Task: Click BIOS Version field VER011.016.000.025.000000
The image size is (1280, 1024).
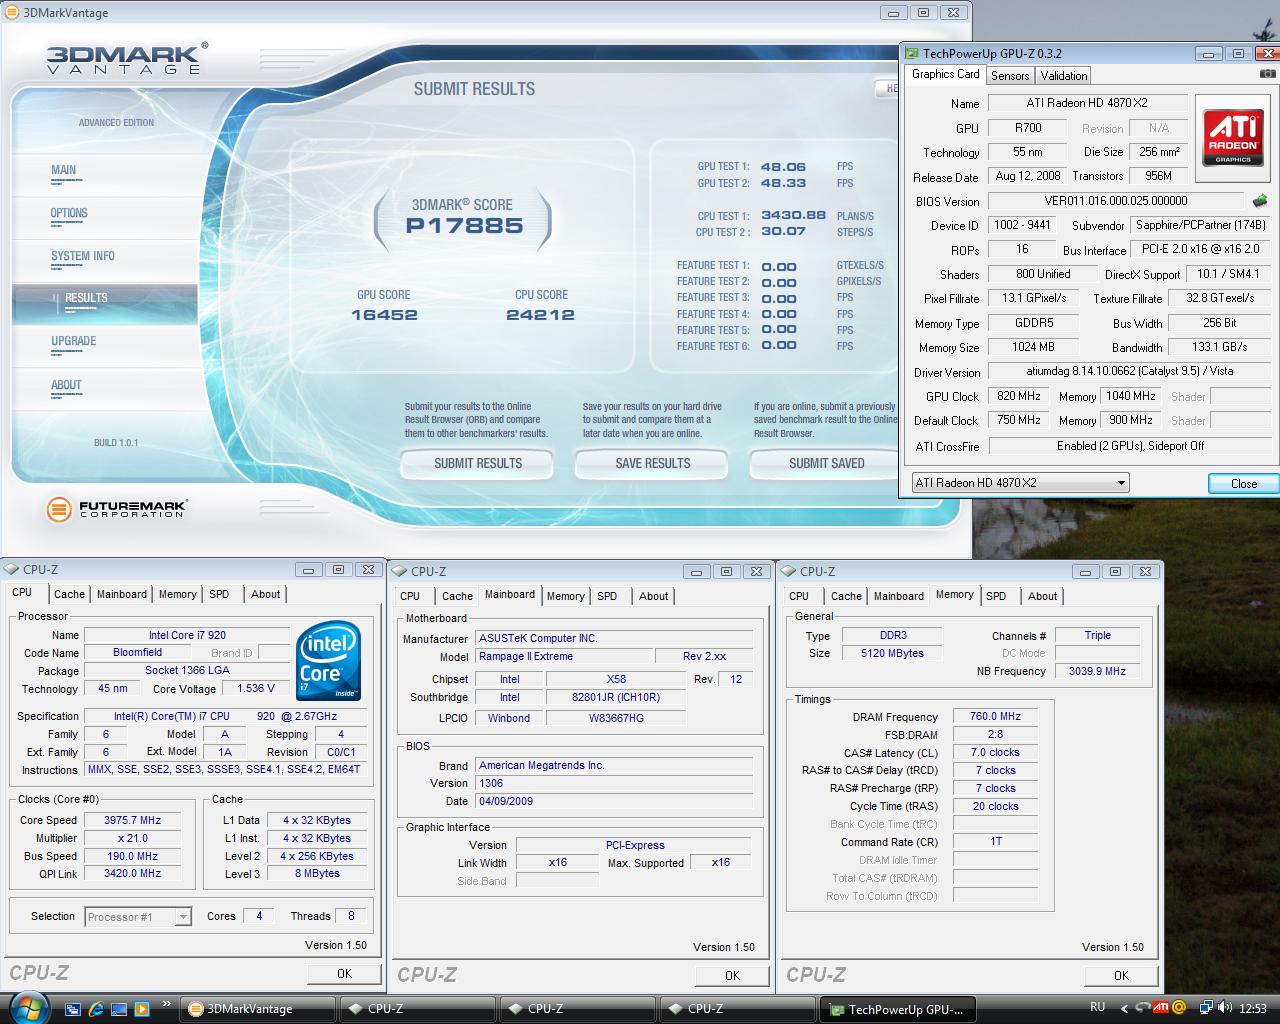Action: pos(1116,201)
